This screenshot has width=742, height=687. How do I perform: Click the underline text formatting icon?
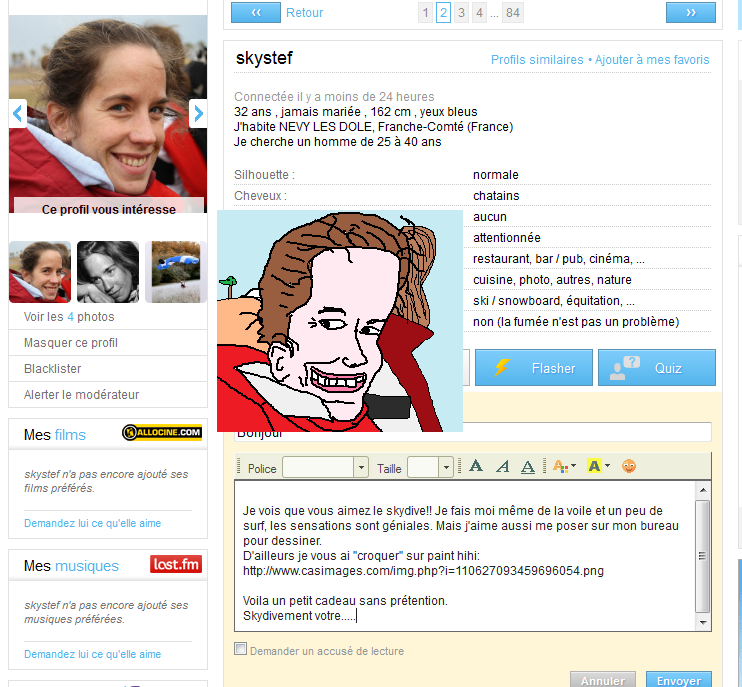[x=528, y=466]
